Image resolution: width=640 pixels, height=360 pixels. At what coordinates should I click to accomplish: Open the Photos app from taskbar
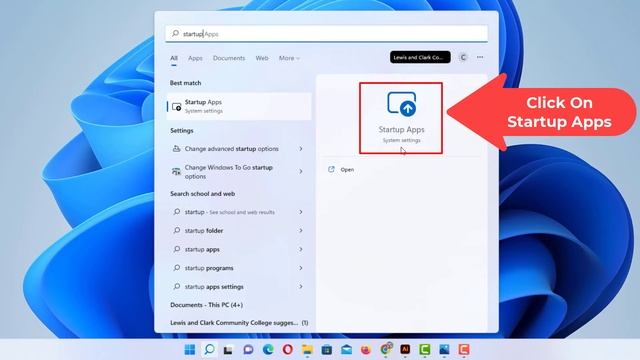[x=444, y=349]
